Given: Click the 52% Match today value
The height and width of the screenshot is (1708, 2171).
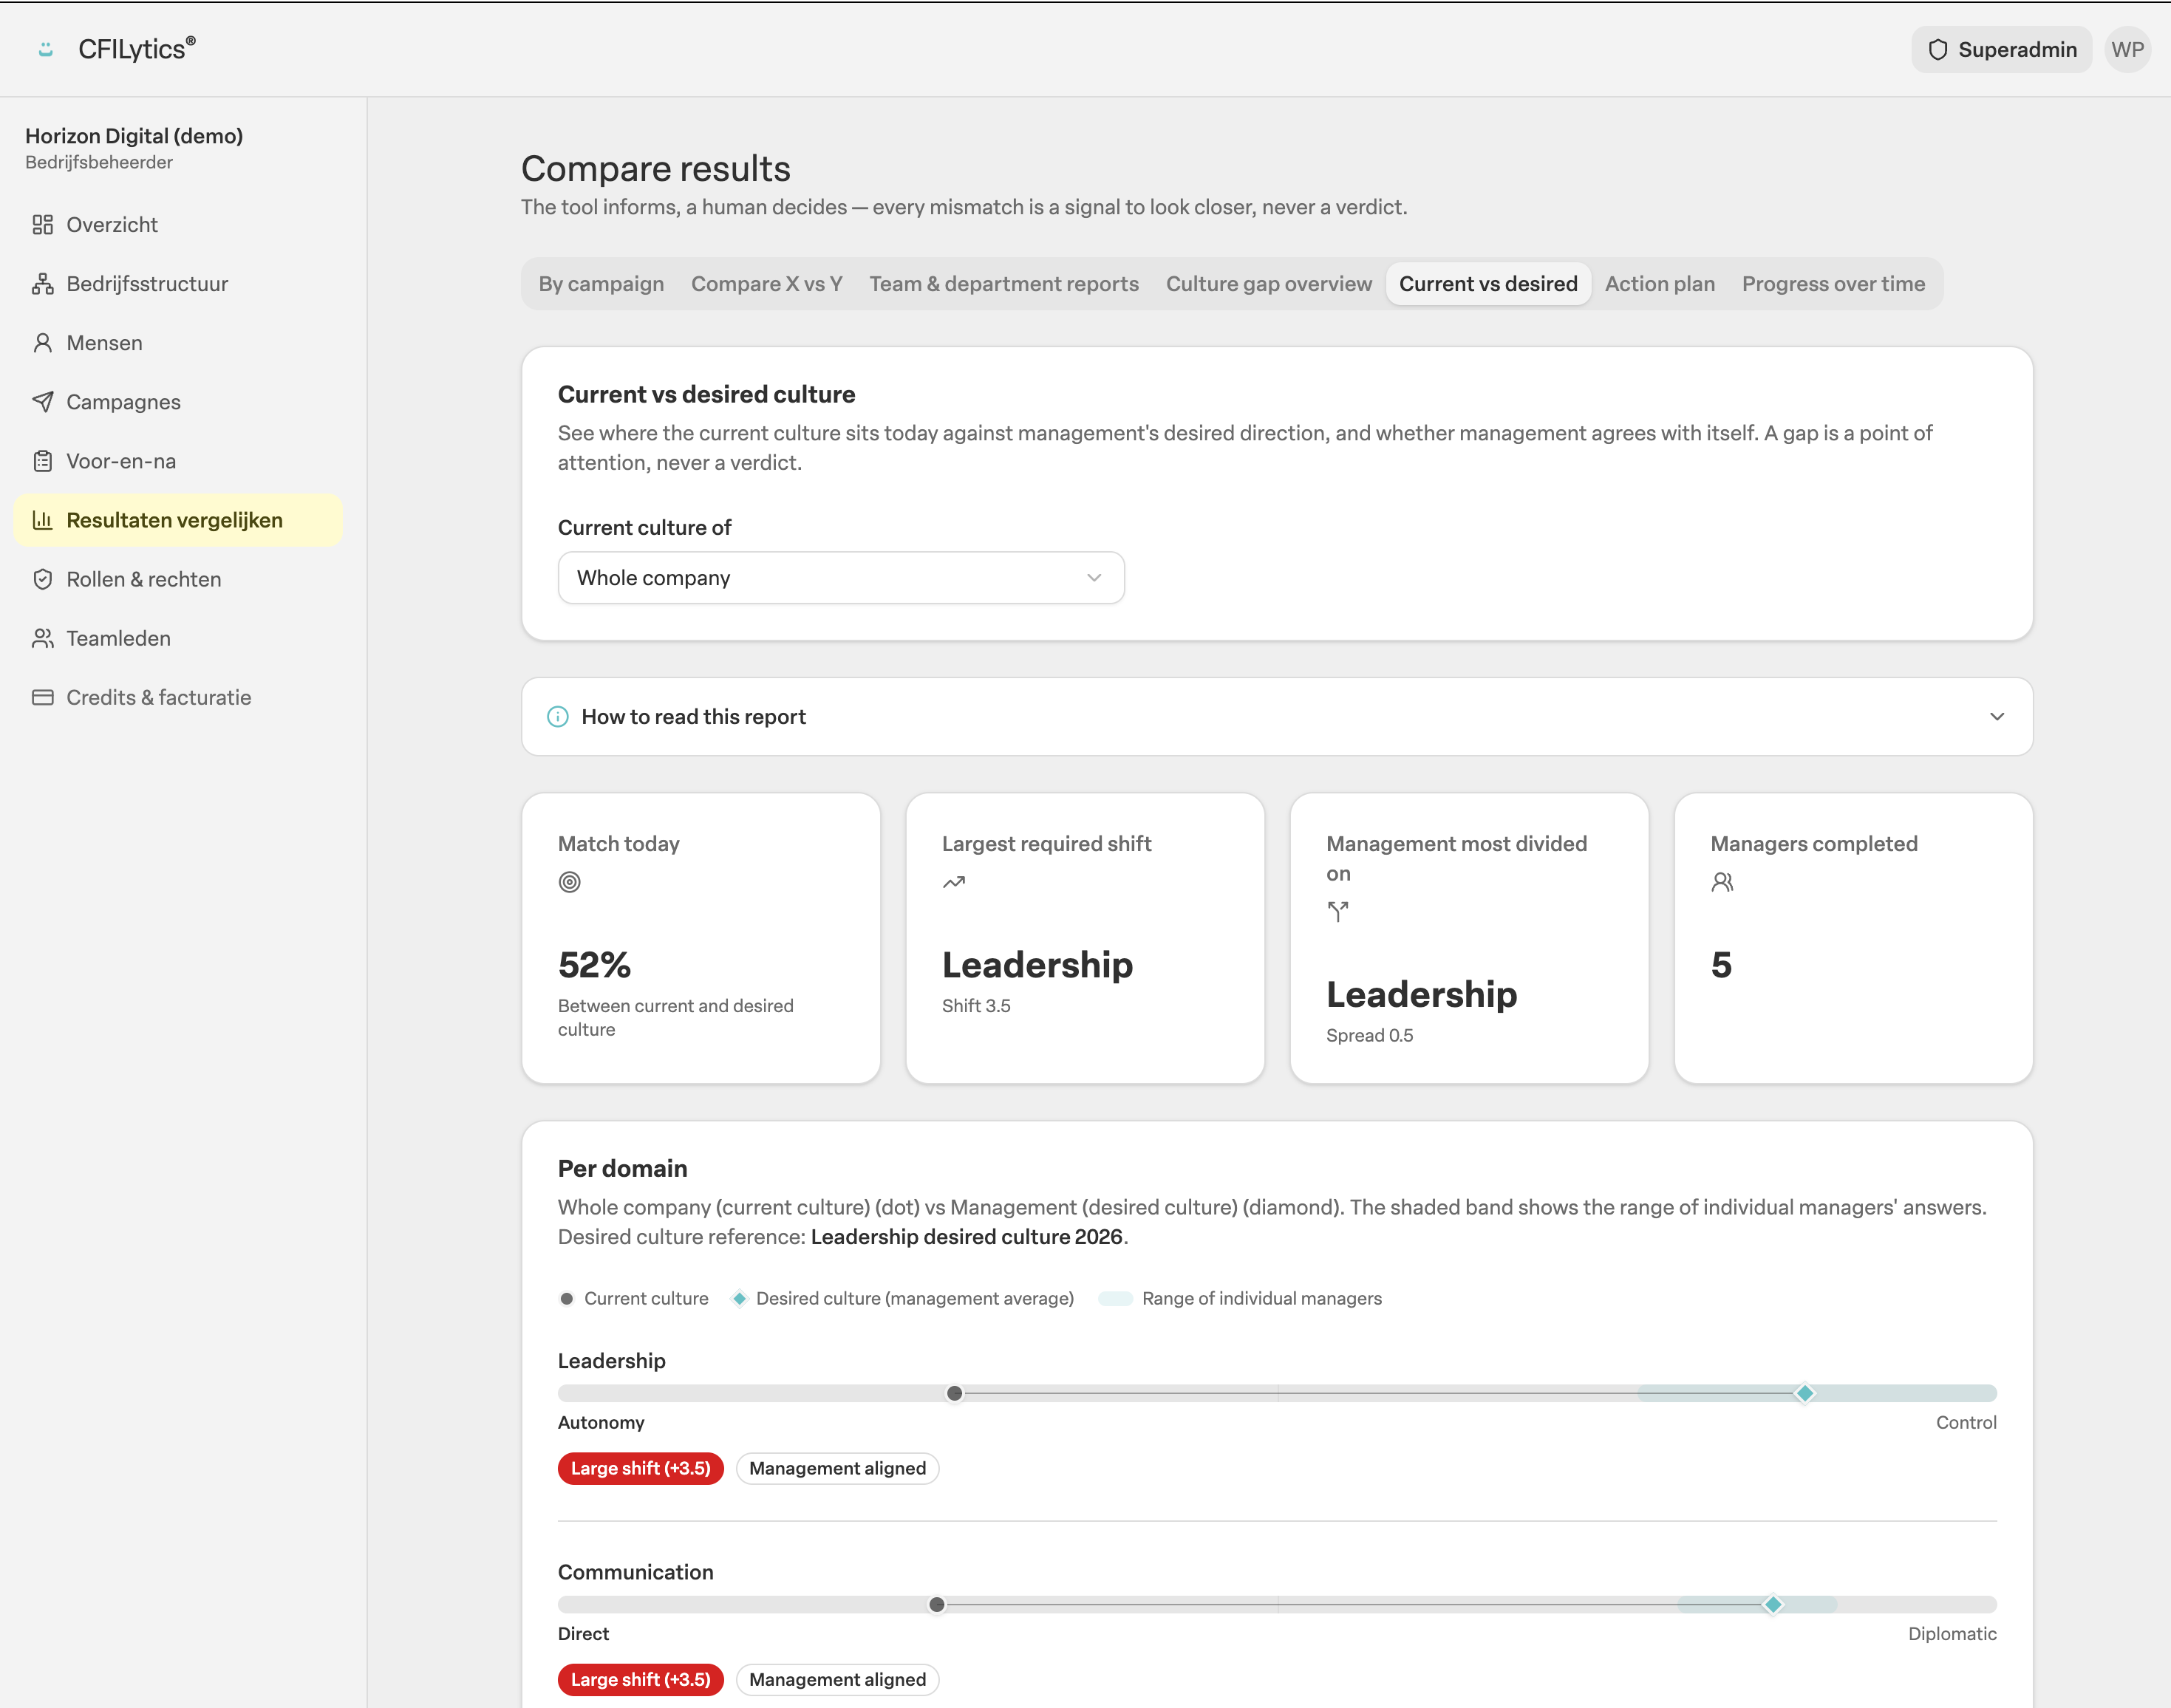Looking at the screenshot, I should [594, 964].
